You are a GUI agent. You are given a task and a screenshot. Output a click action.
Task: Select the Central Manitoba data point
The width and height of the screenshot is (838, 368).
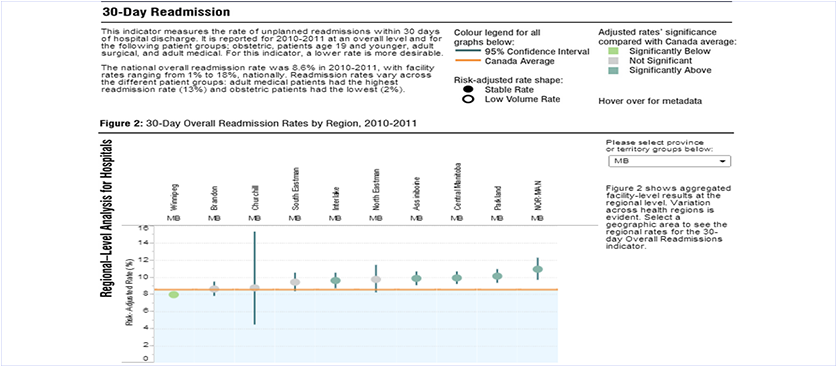[x=456, y=278]
